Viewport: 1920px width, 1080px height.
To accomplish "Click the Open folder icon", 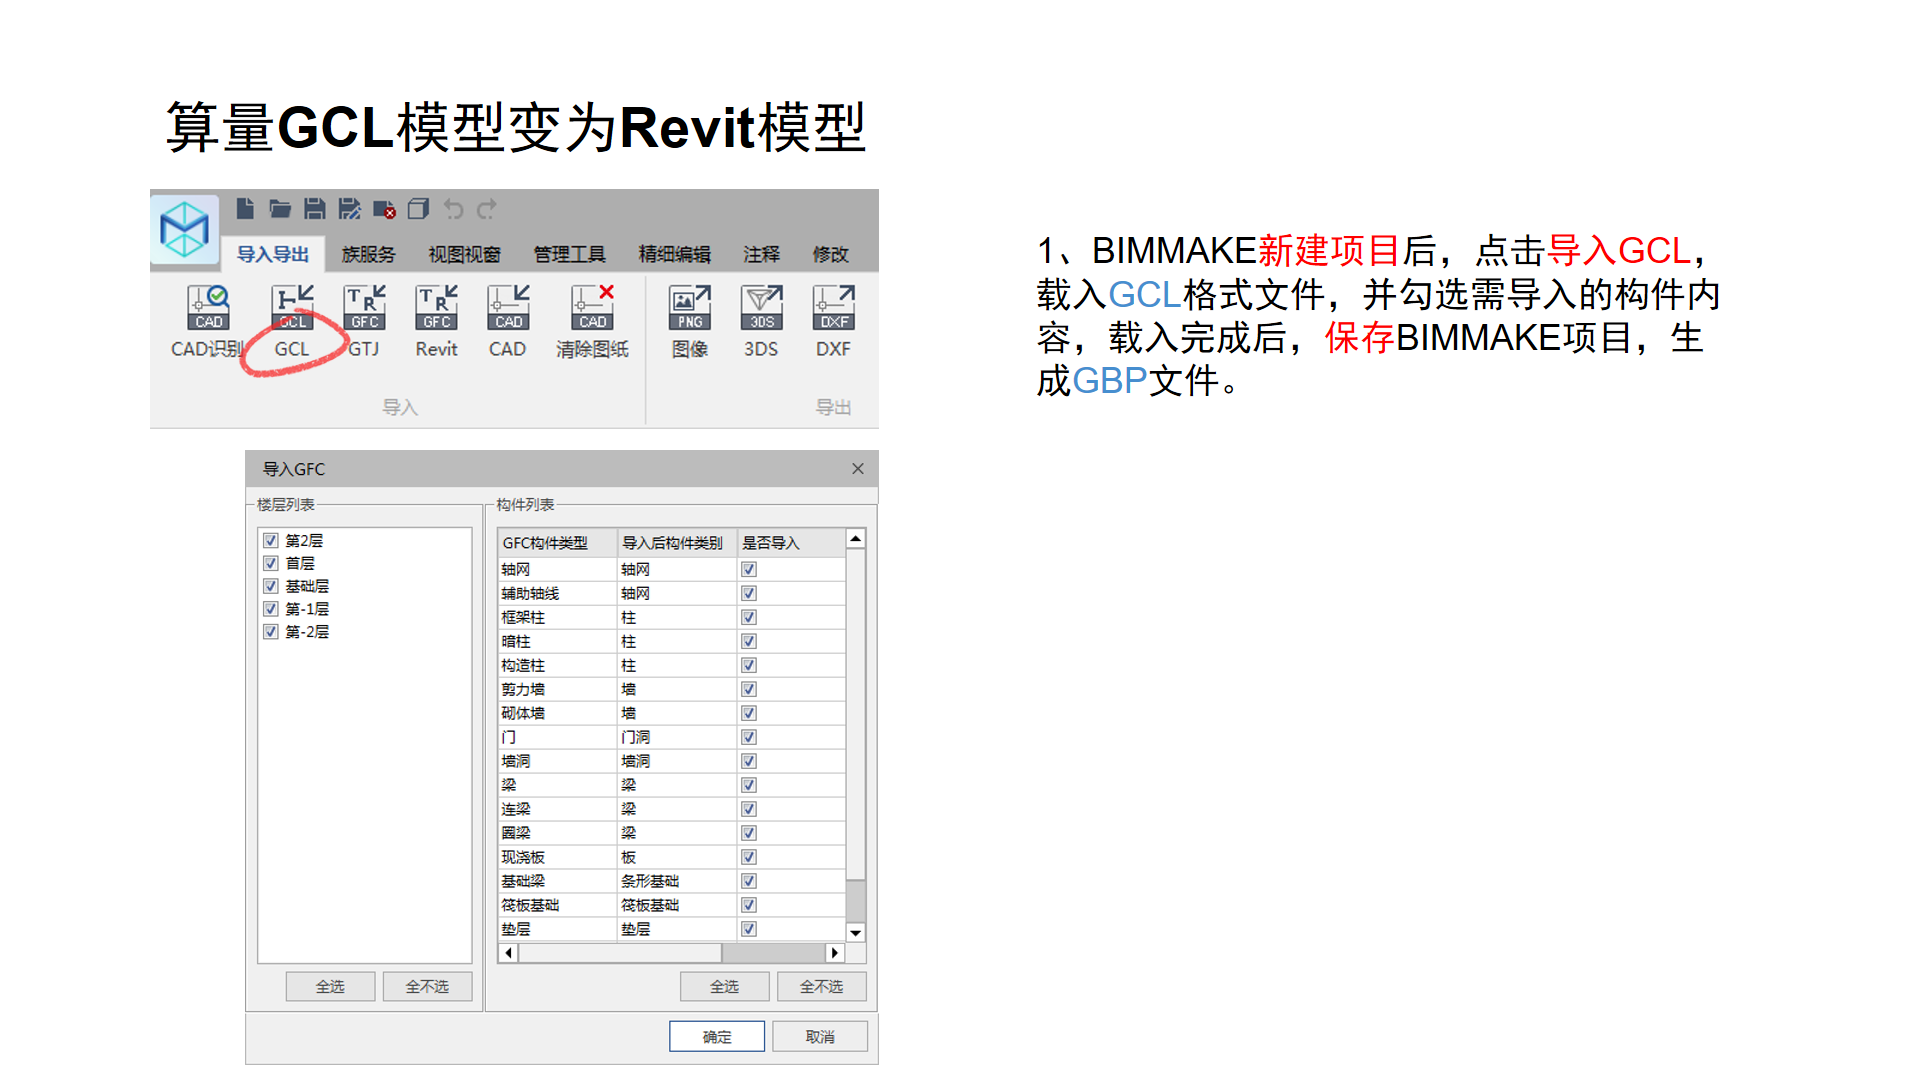I will [280, 209].
